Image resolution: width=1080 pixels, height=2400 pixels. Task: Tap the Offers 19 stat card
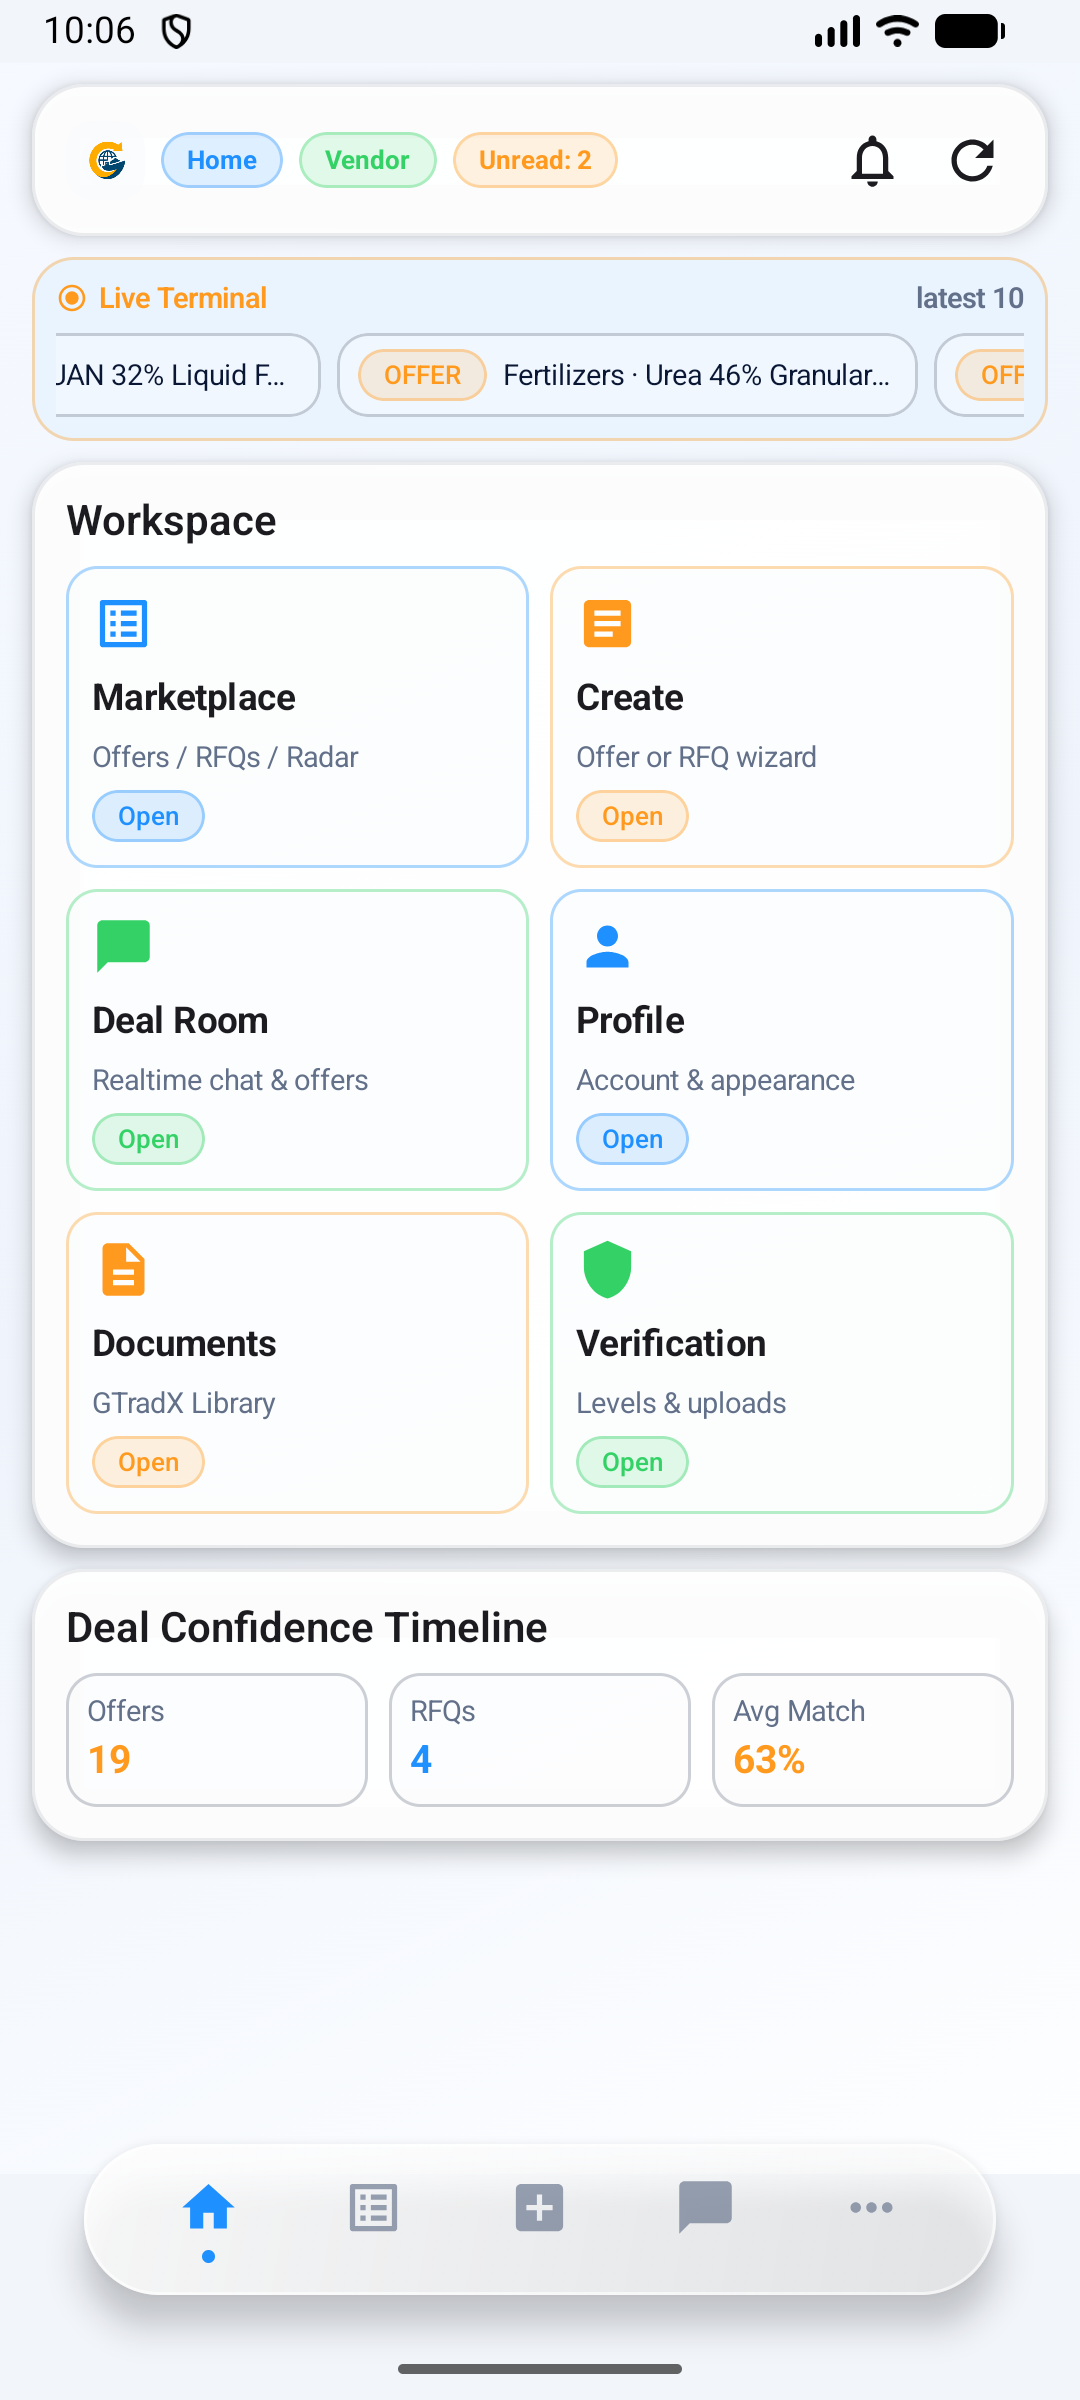pos(217,1740)
